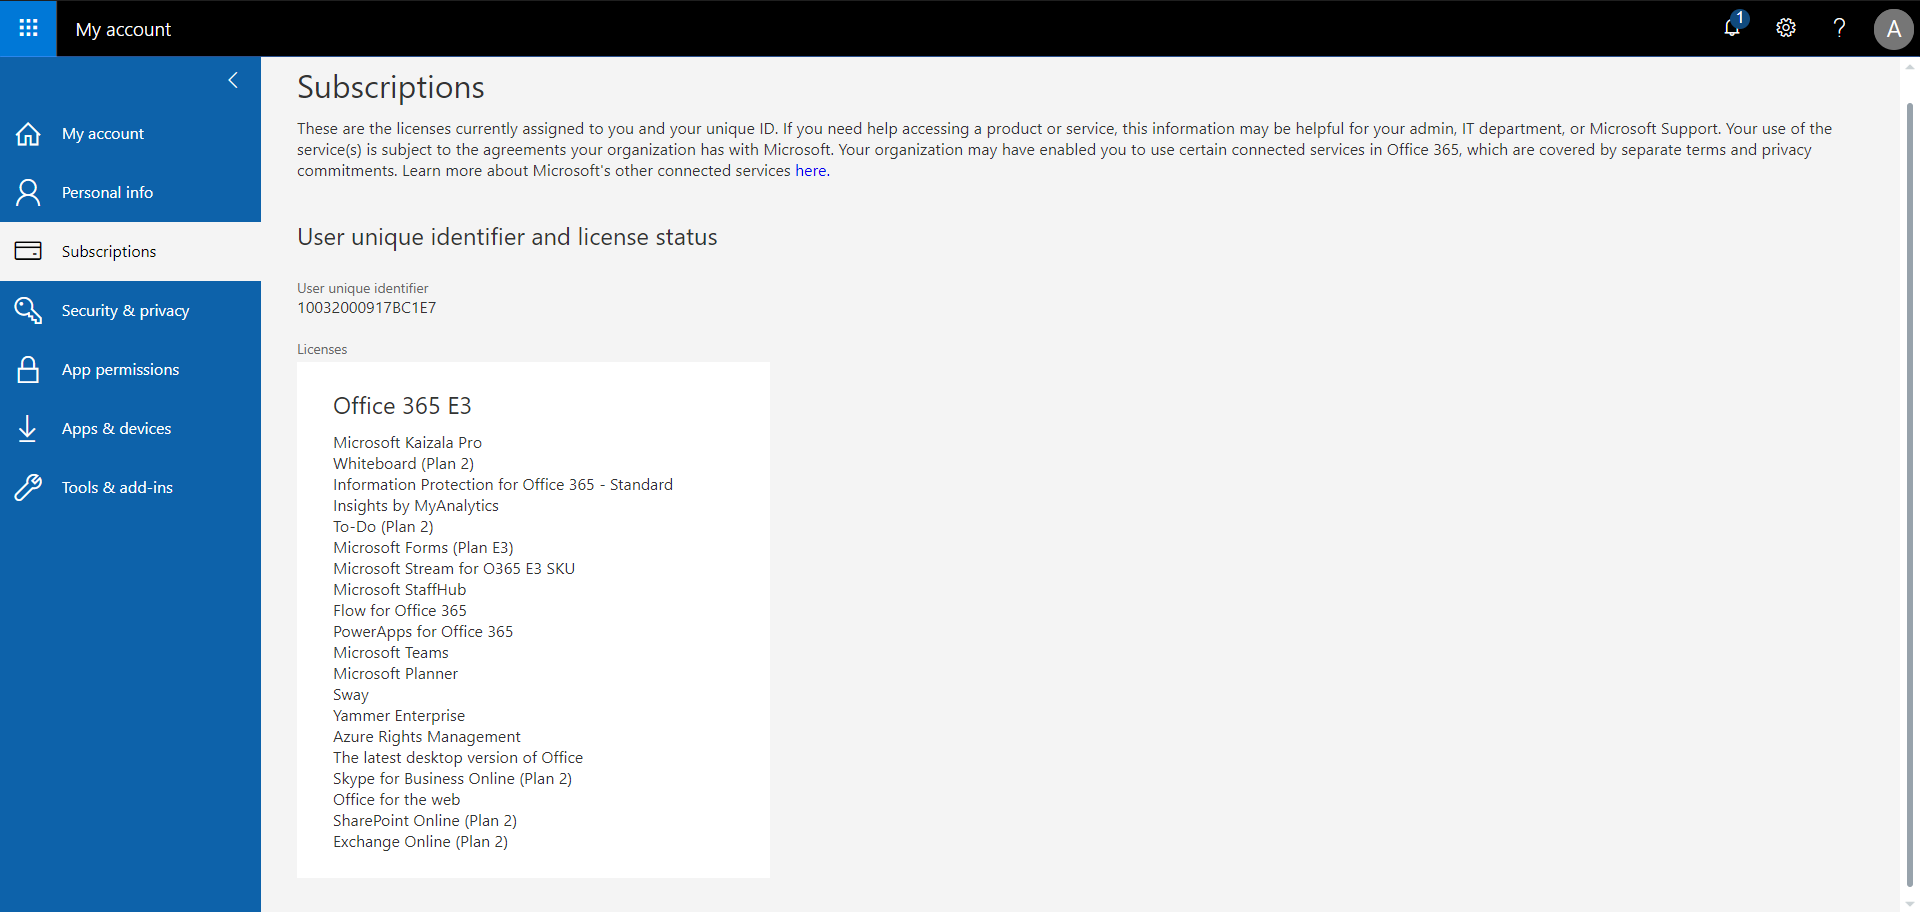
Task: Click Microsoft Teams entry
Action: tap(391, 653)
